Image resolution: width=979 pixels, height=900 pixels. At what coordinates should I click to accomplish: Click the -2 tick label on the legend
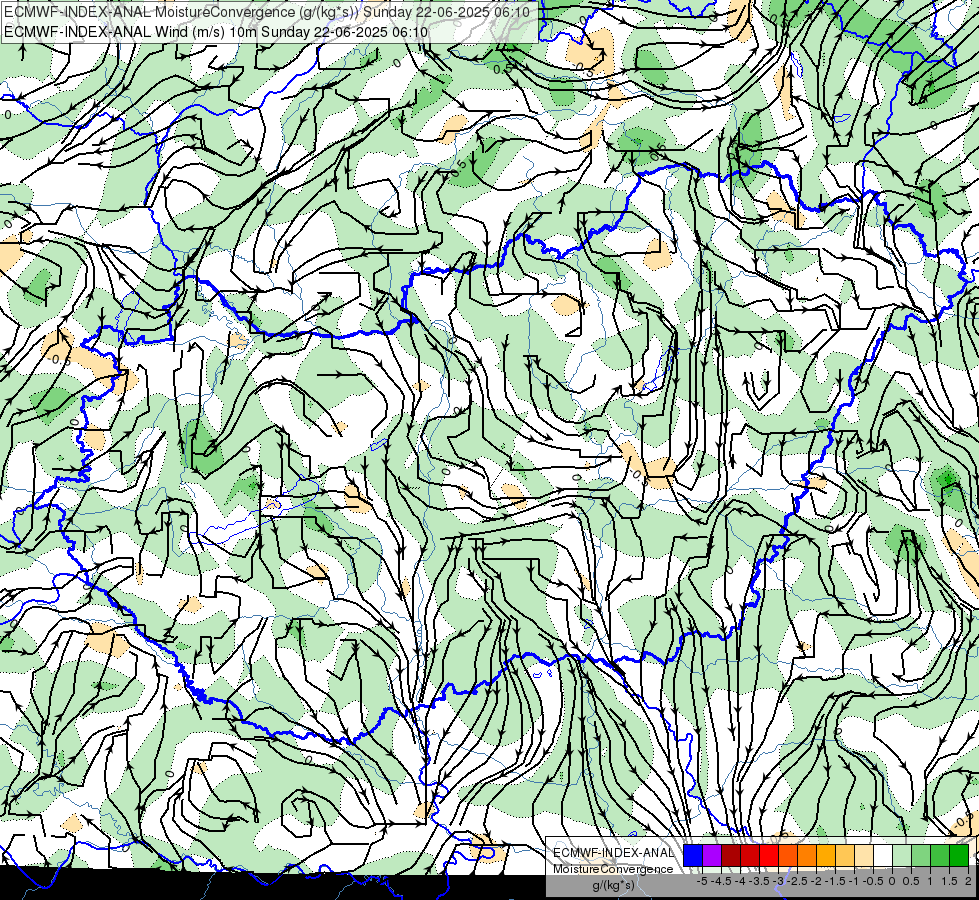816,881
